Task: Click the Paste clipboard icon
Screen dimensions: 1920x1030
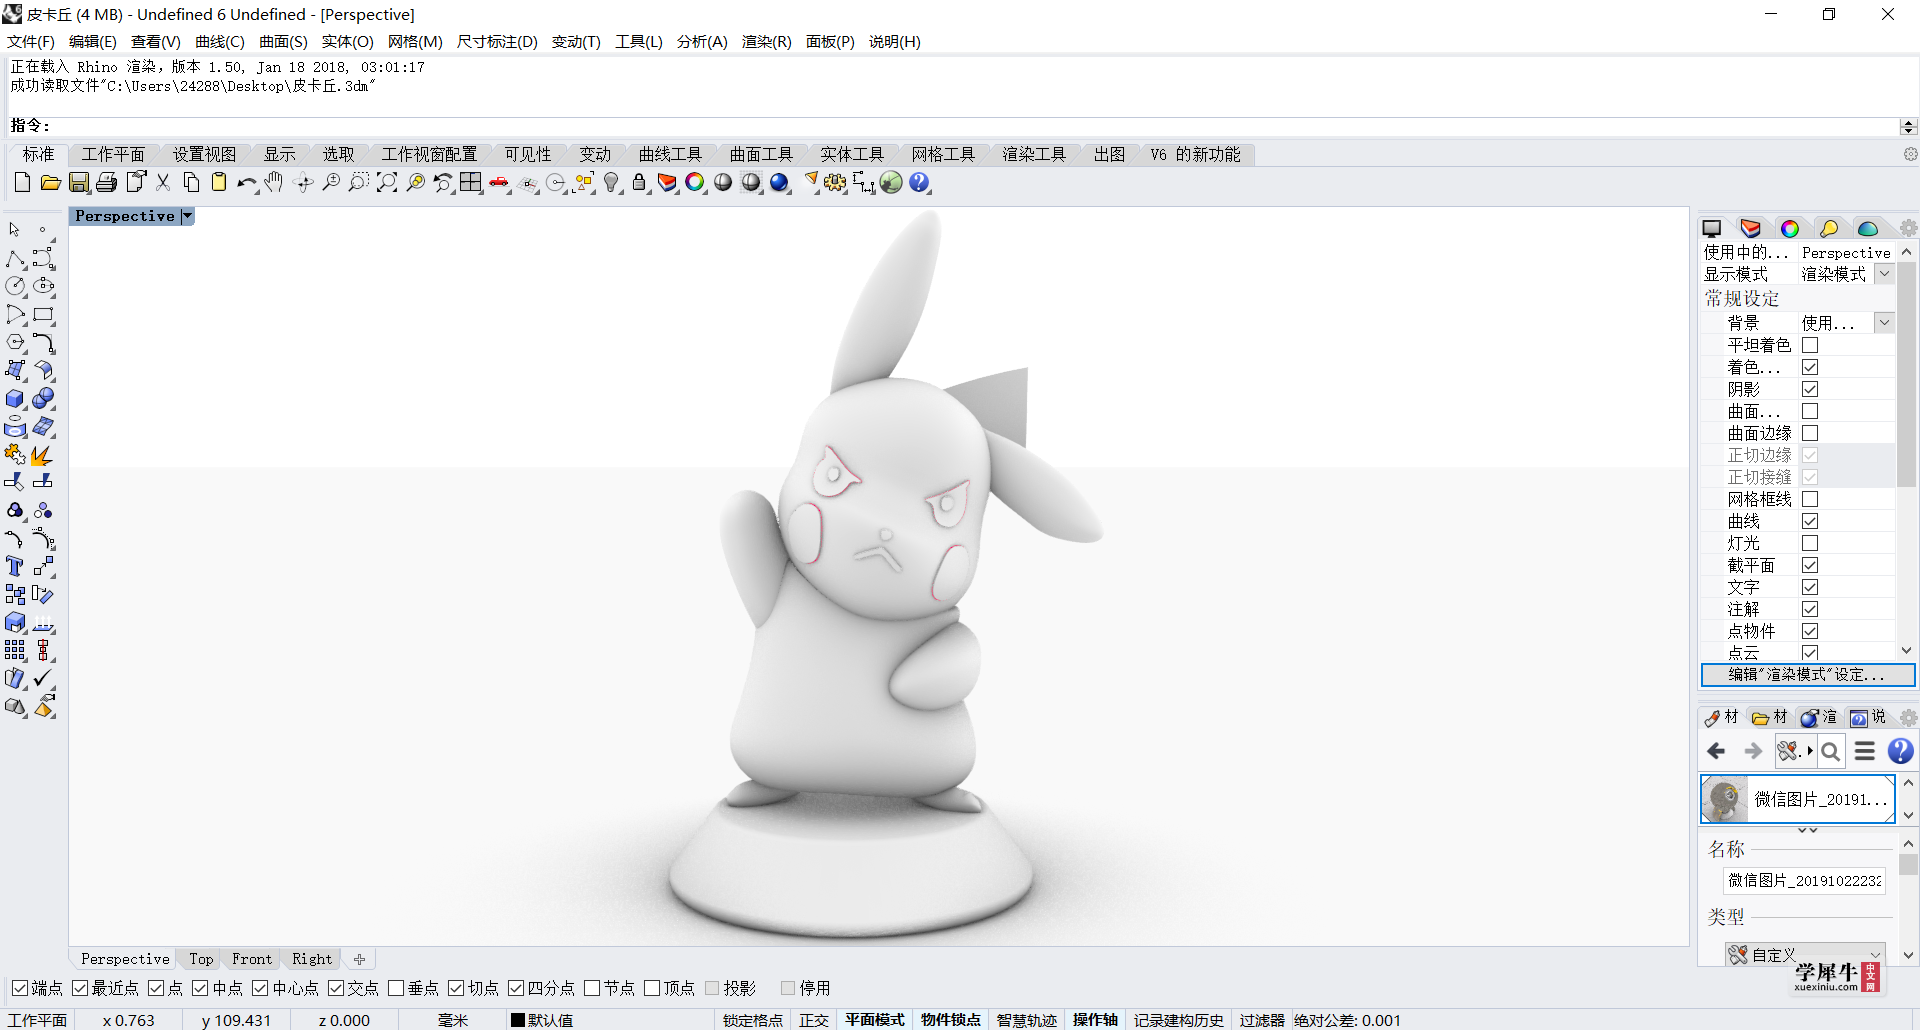Action: point(219,182)
